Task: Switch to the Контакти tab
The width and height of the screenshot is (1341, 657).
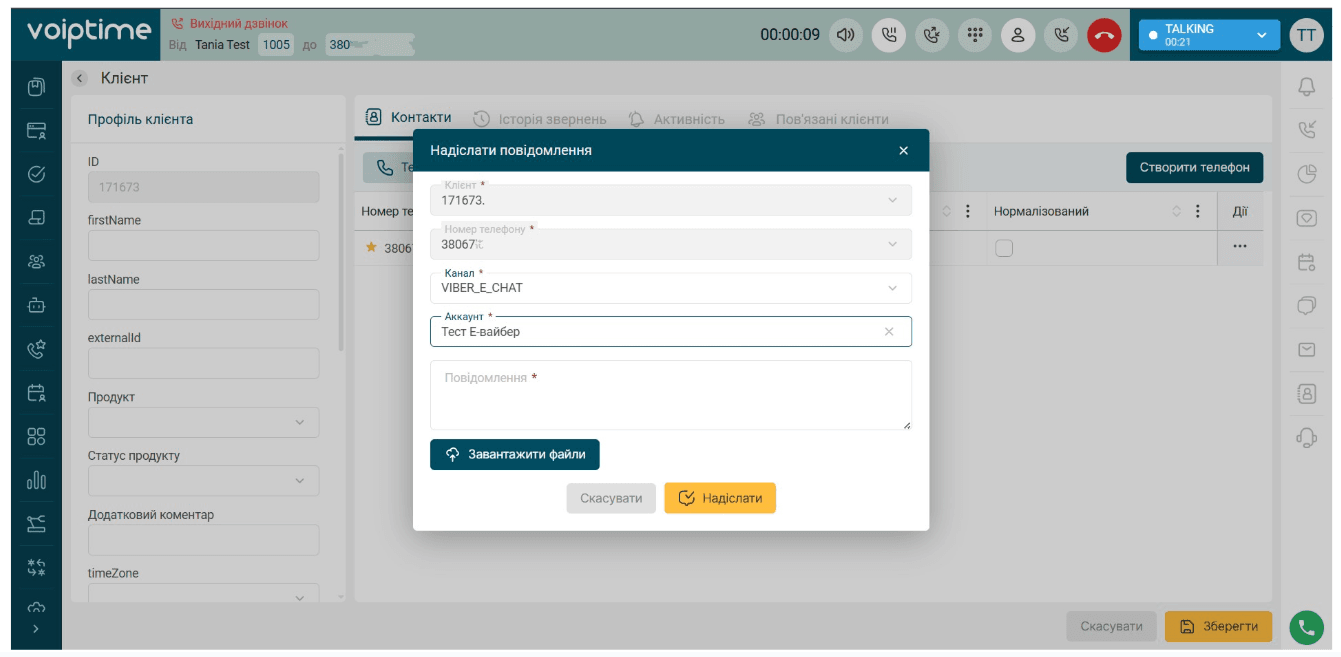Action: (x=408, y=118)
